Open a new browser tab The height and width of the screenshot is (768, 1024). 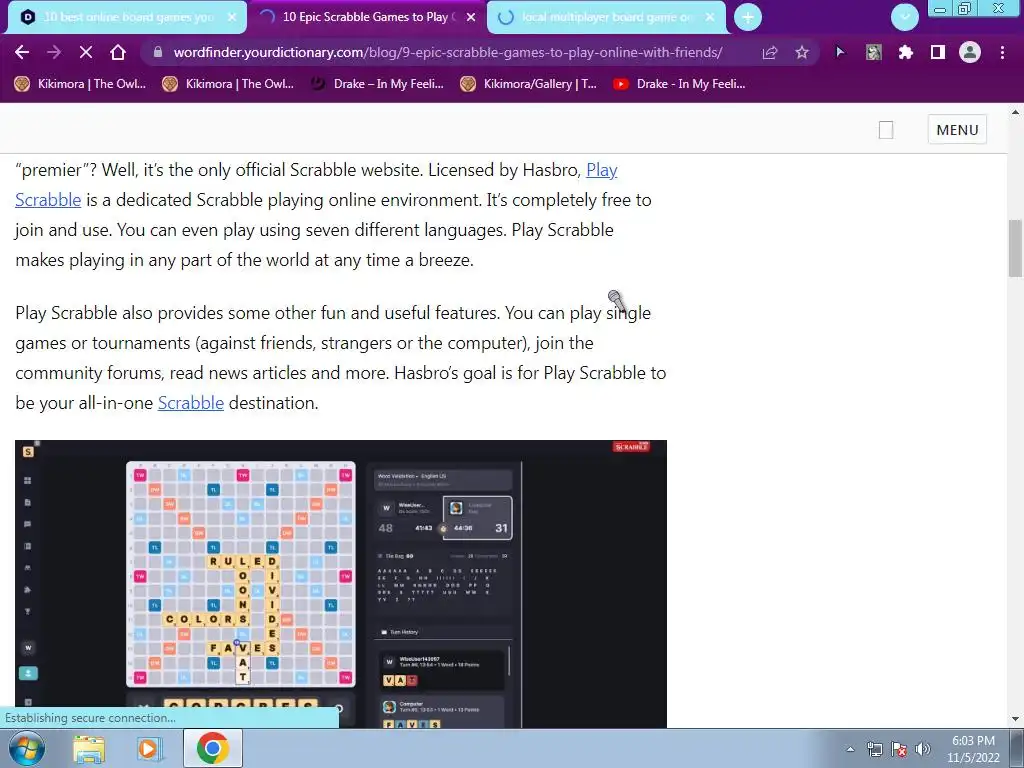click(748, 17)
